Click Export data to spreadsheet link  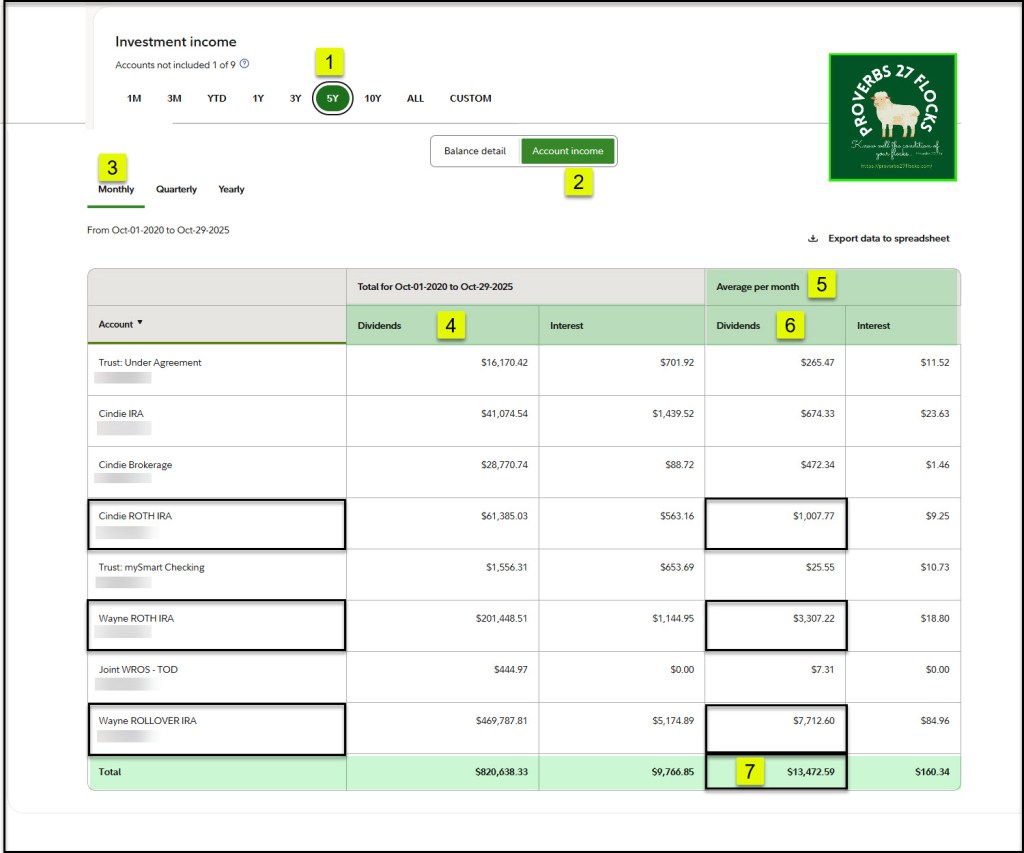(x=888, y=239)
